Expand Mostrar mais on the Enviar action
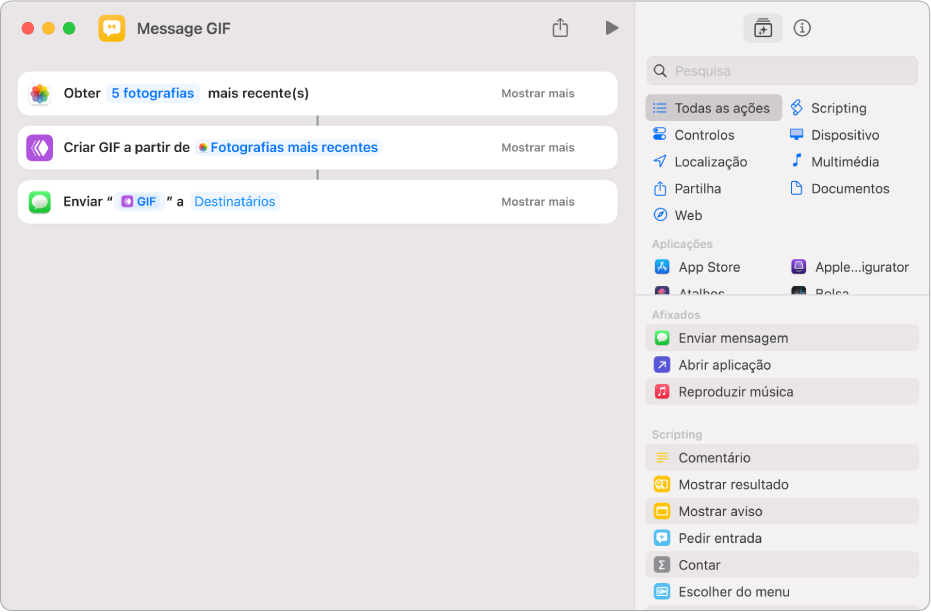The height and width of the screenshot is (612, 931). coord(538,201)
